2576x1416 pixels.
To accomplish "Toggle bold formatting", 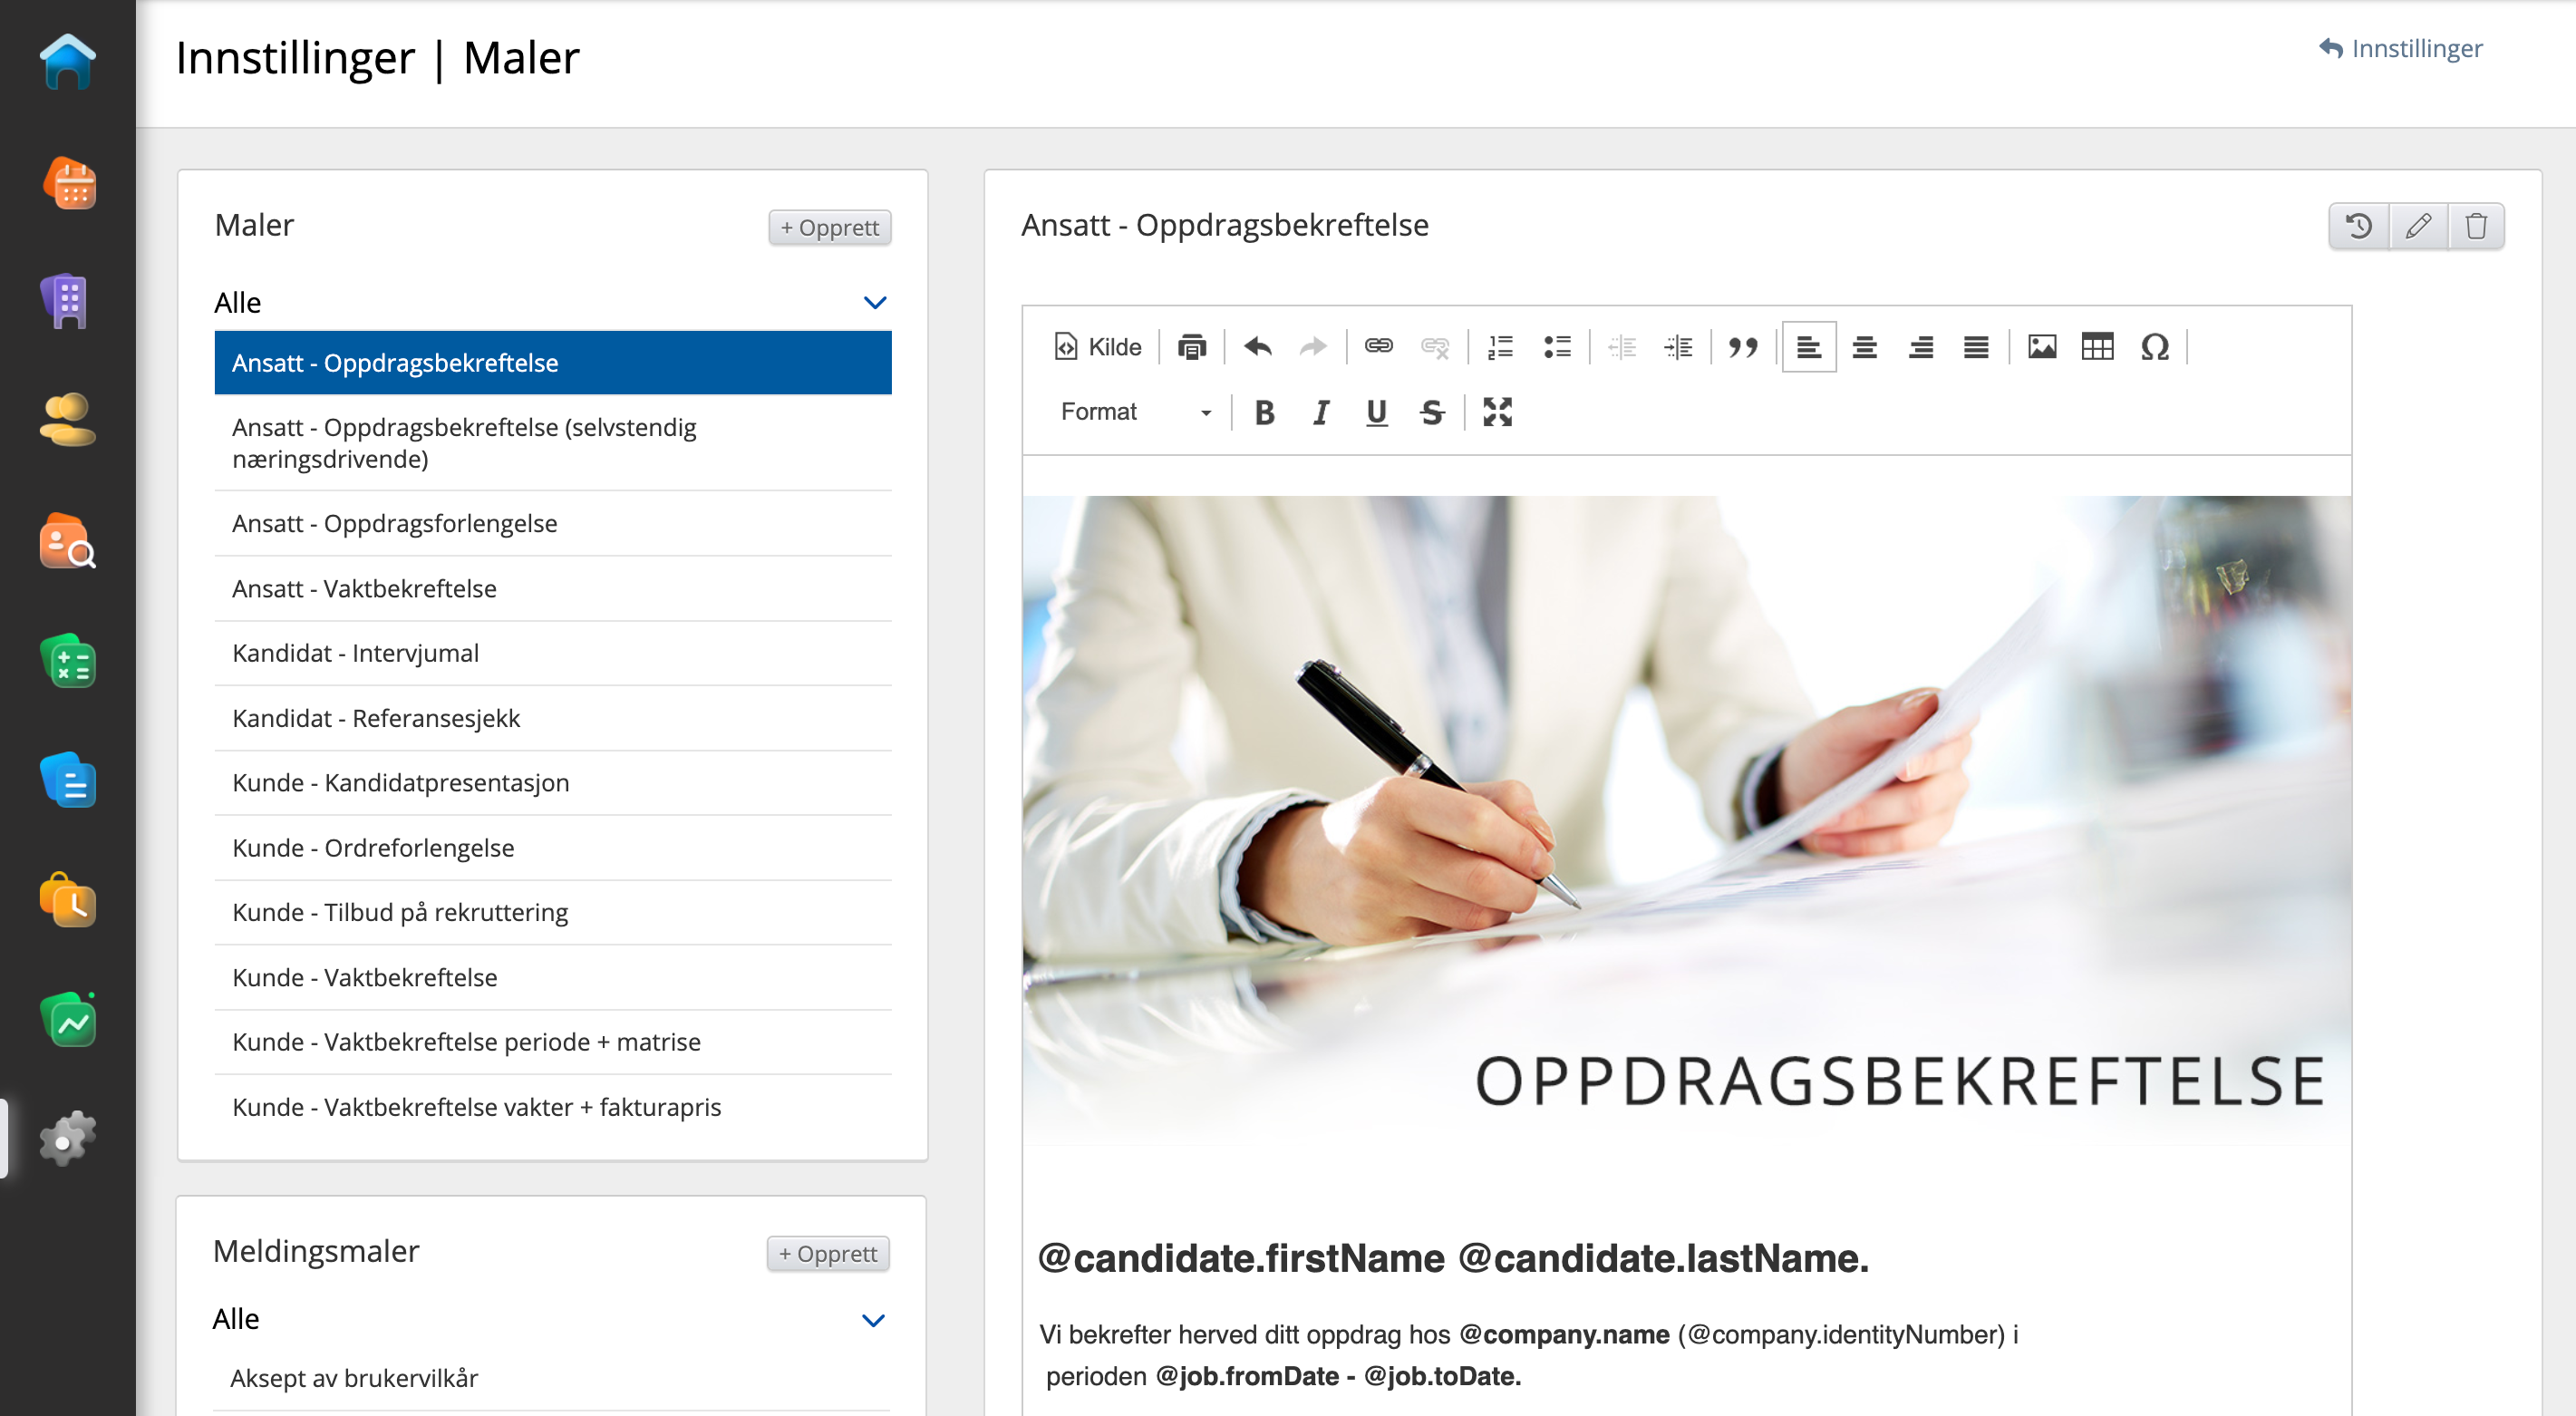I will pyautogui.click(x=1264, y=412).
